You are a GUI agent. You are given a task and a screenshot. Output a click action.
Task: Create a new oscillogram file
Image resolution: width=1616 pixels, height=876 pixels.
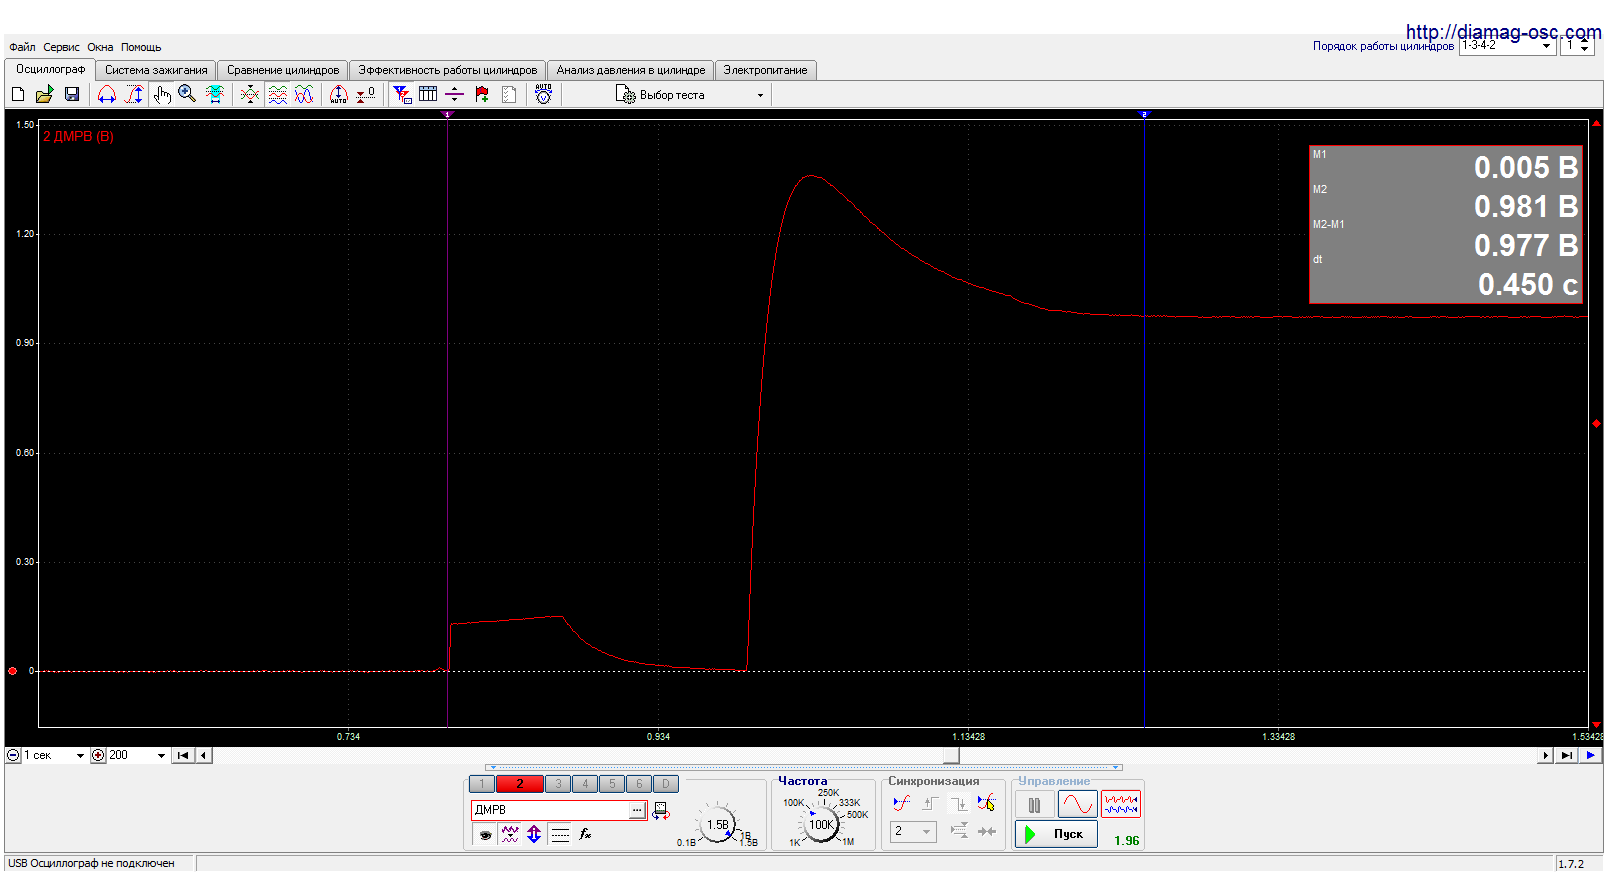(x=18, y=94)
